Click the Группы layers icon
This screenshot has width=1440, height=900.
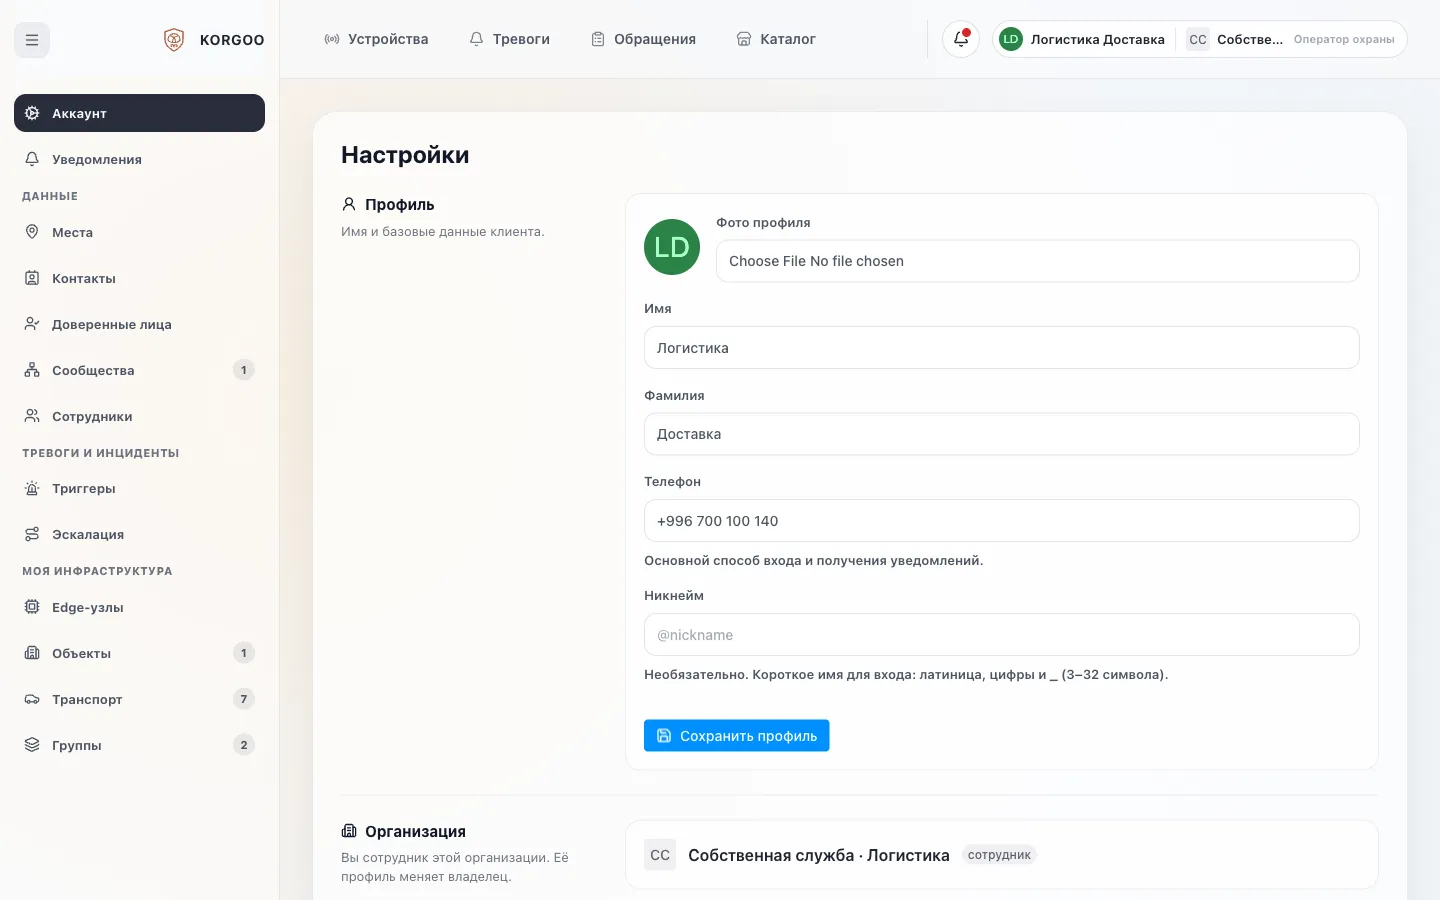32,745
